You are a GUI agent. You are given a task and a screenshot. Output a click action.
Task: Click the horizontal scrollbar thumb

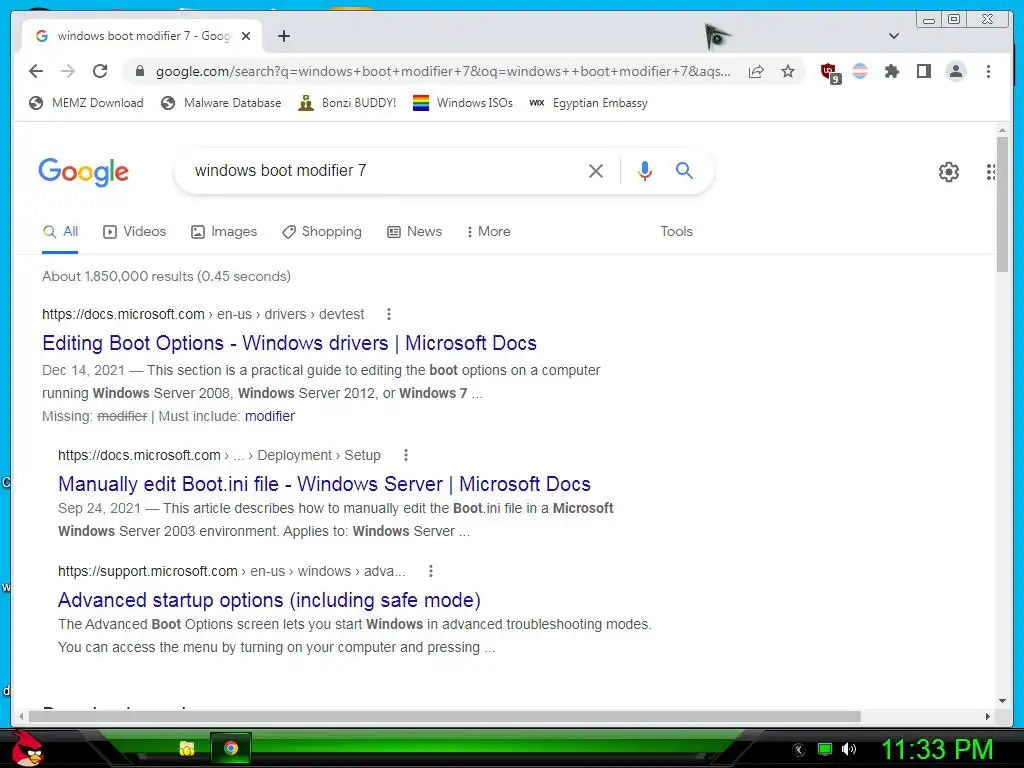click(x=444, y=716)
